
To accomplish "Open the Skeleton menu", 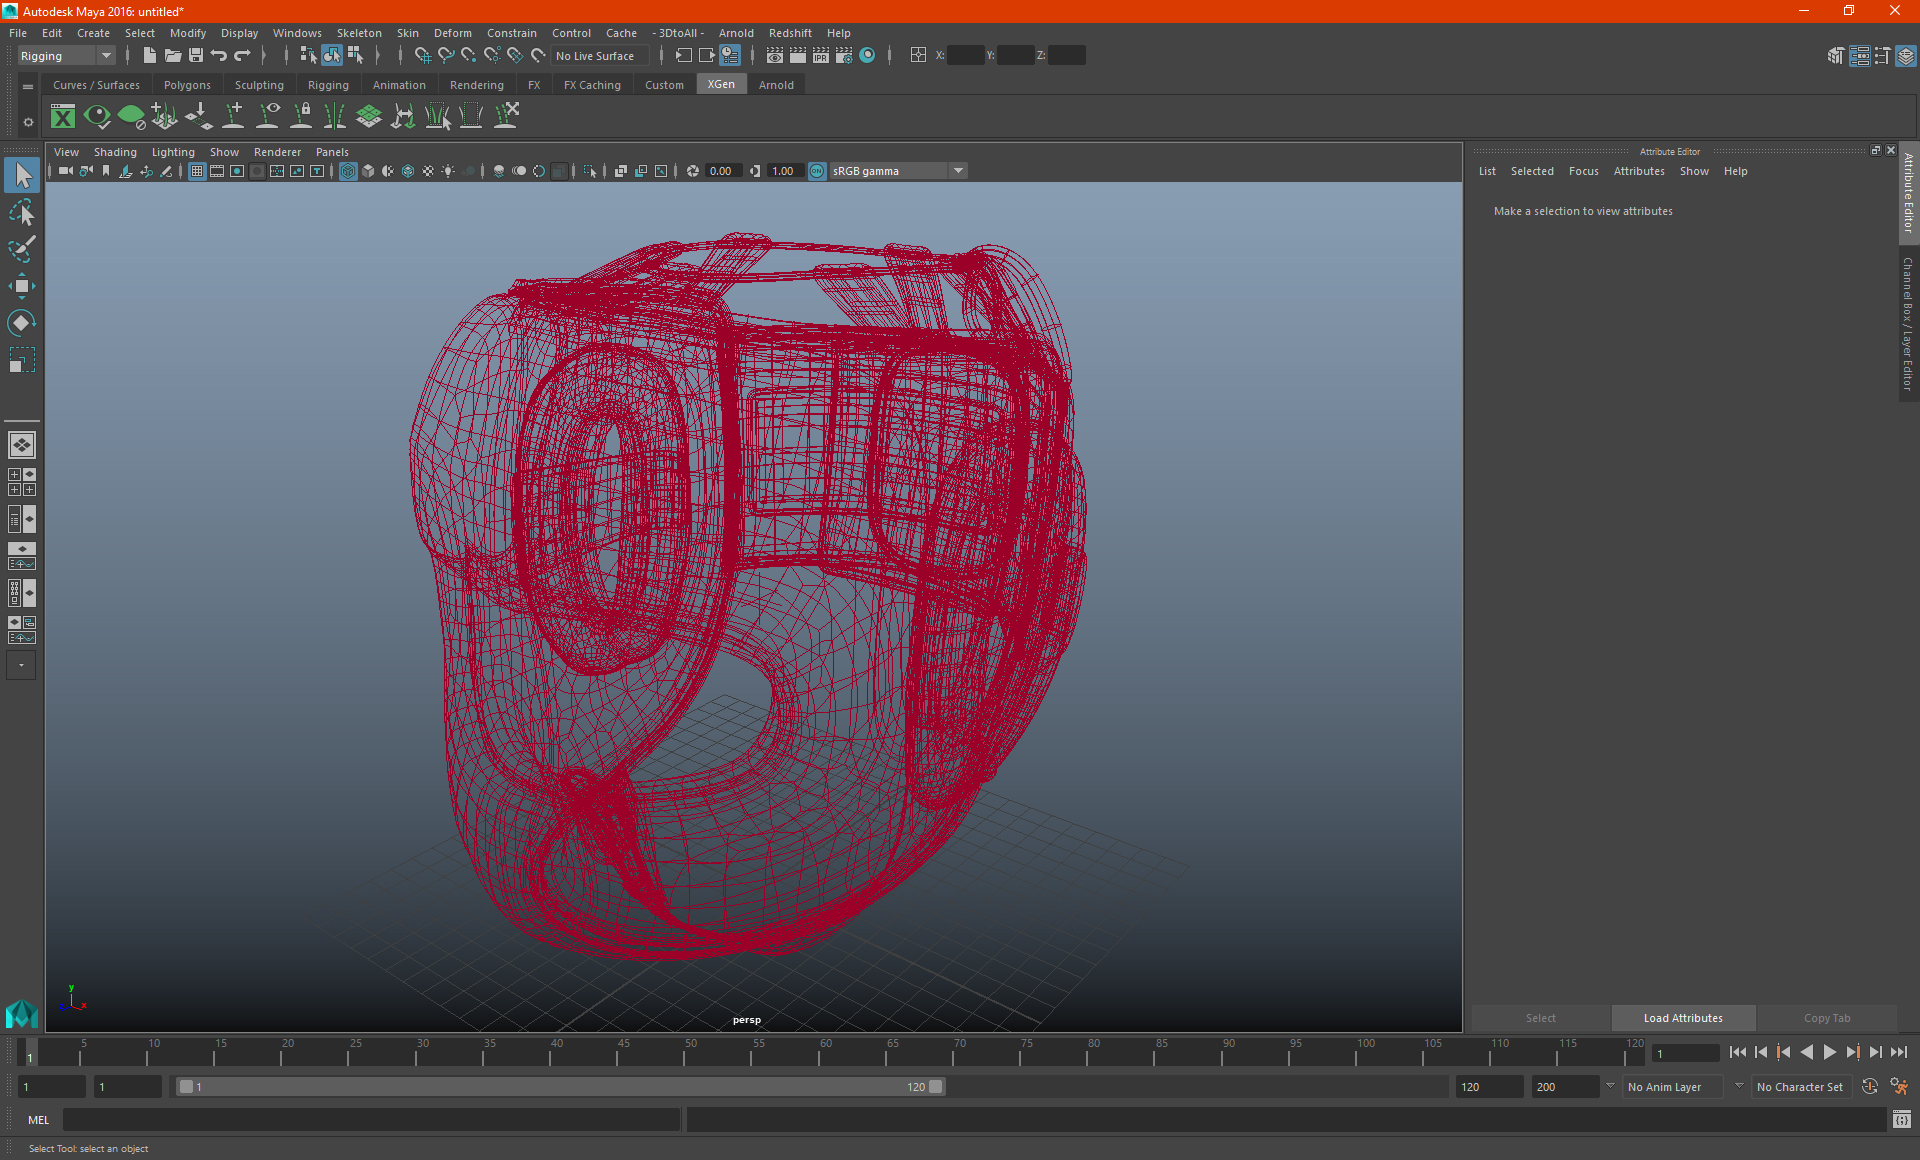I will click(x=359, y=33).
